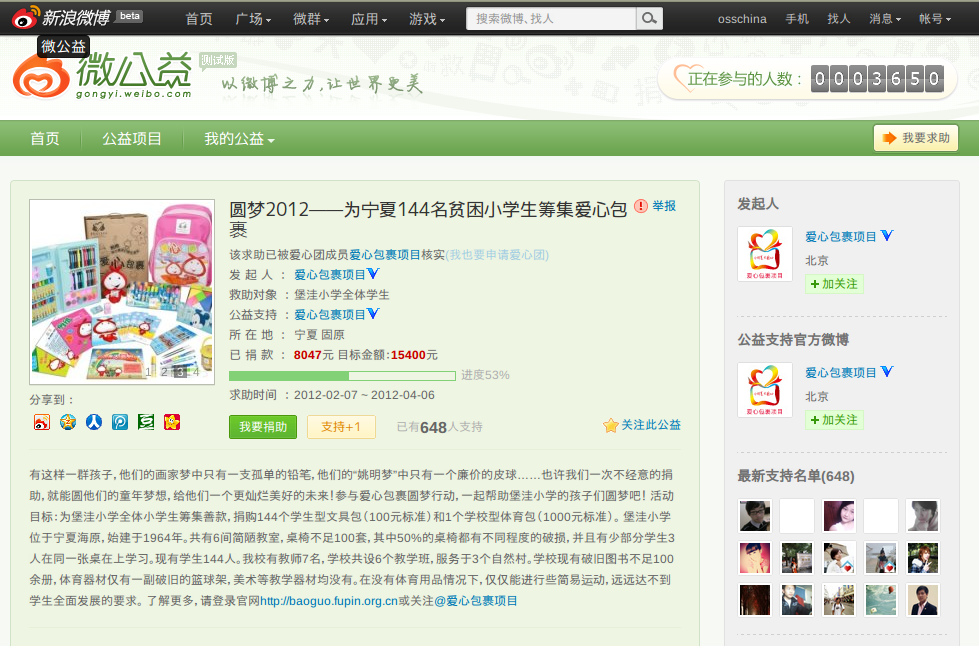Show image 4 in the project photo pager
The width and height of the screenshot is (979, 646).
[x=196, y=372]
